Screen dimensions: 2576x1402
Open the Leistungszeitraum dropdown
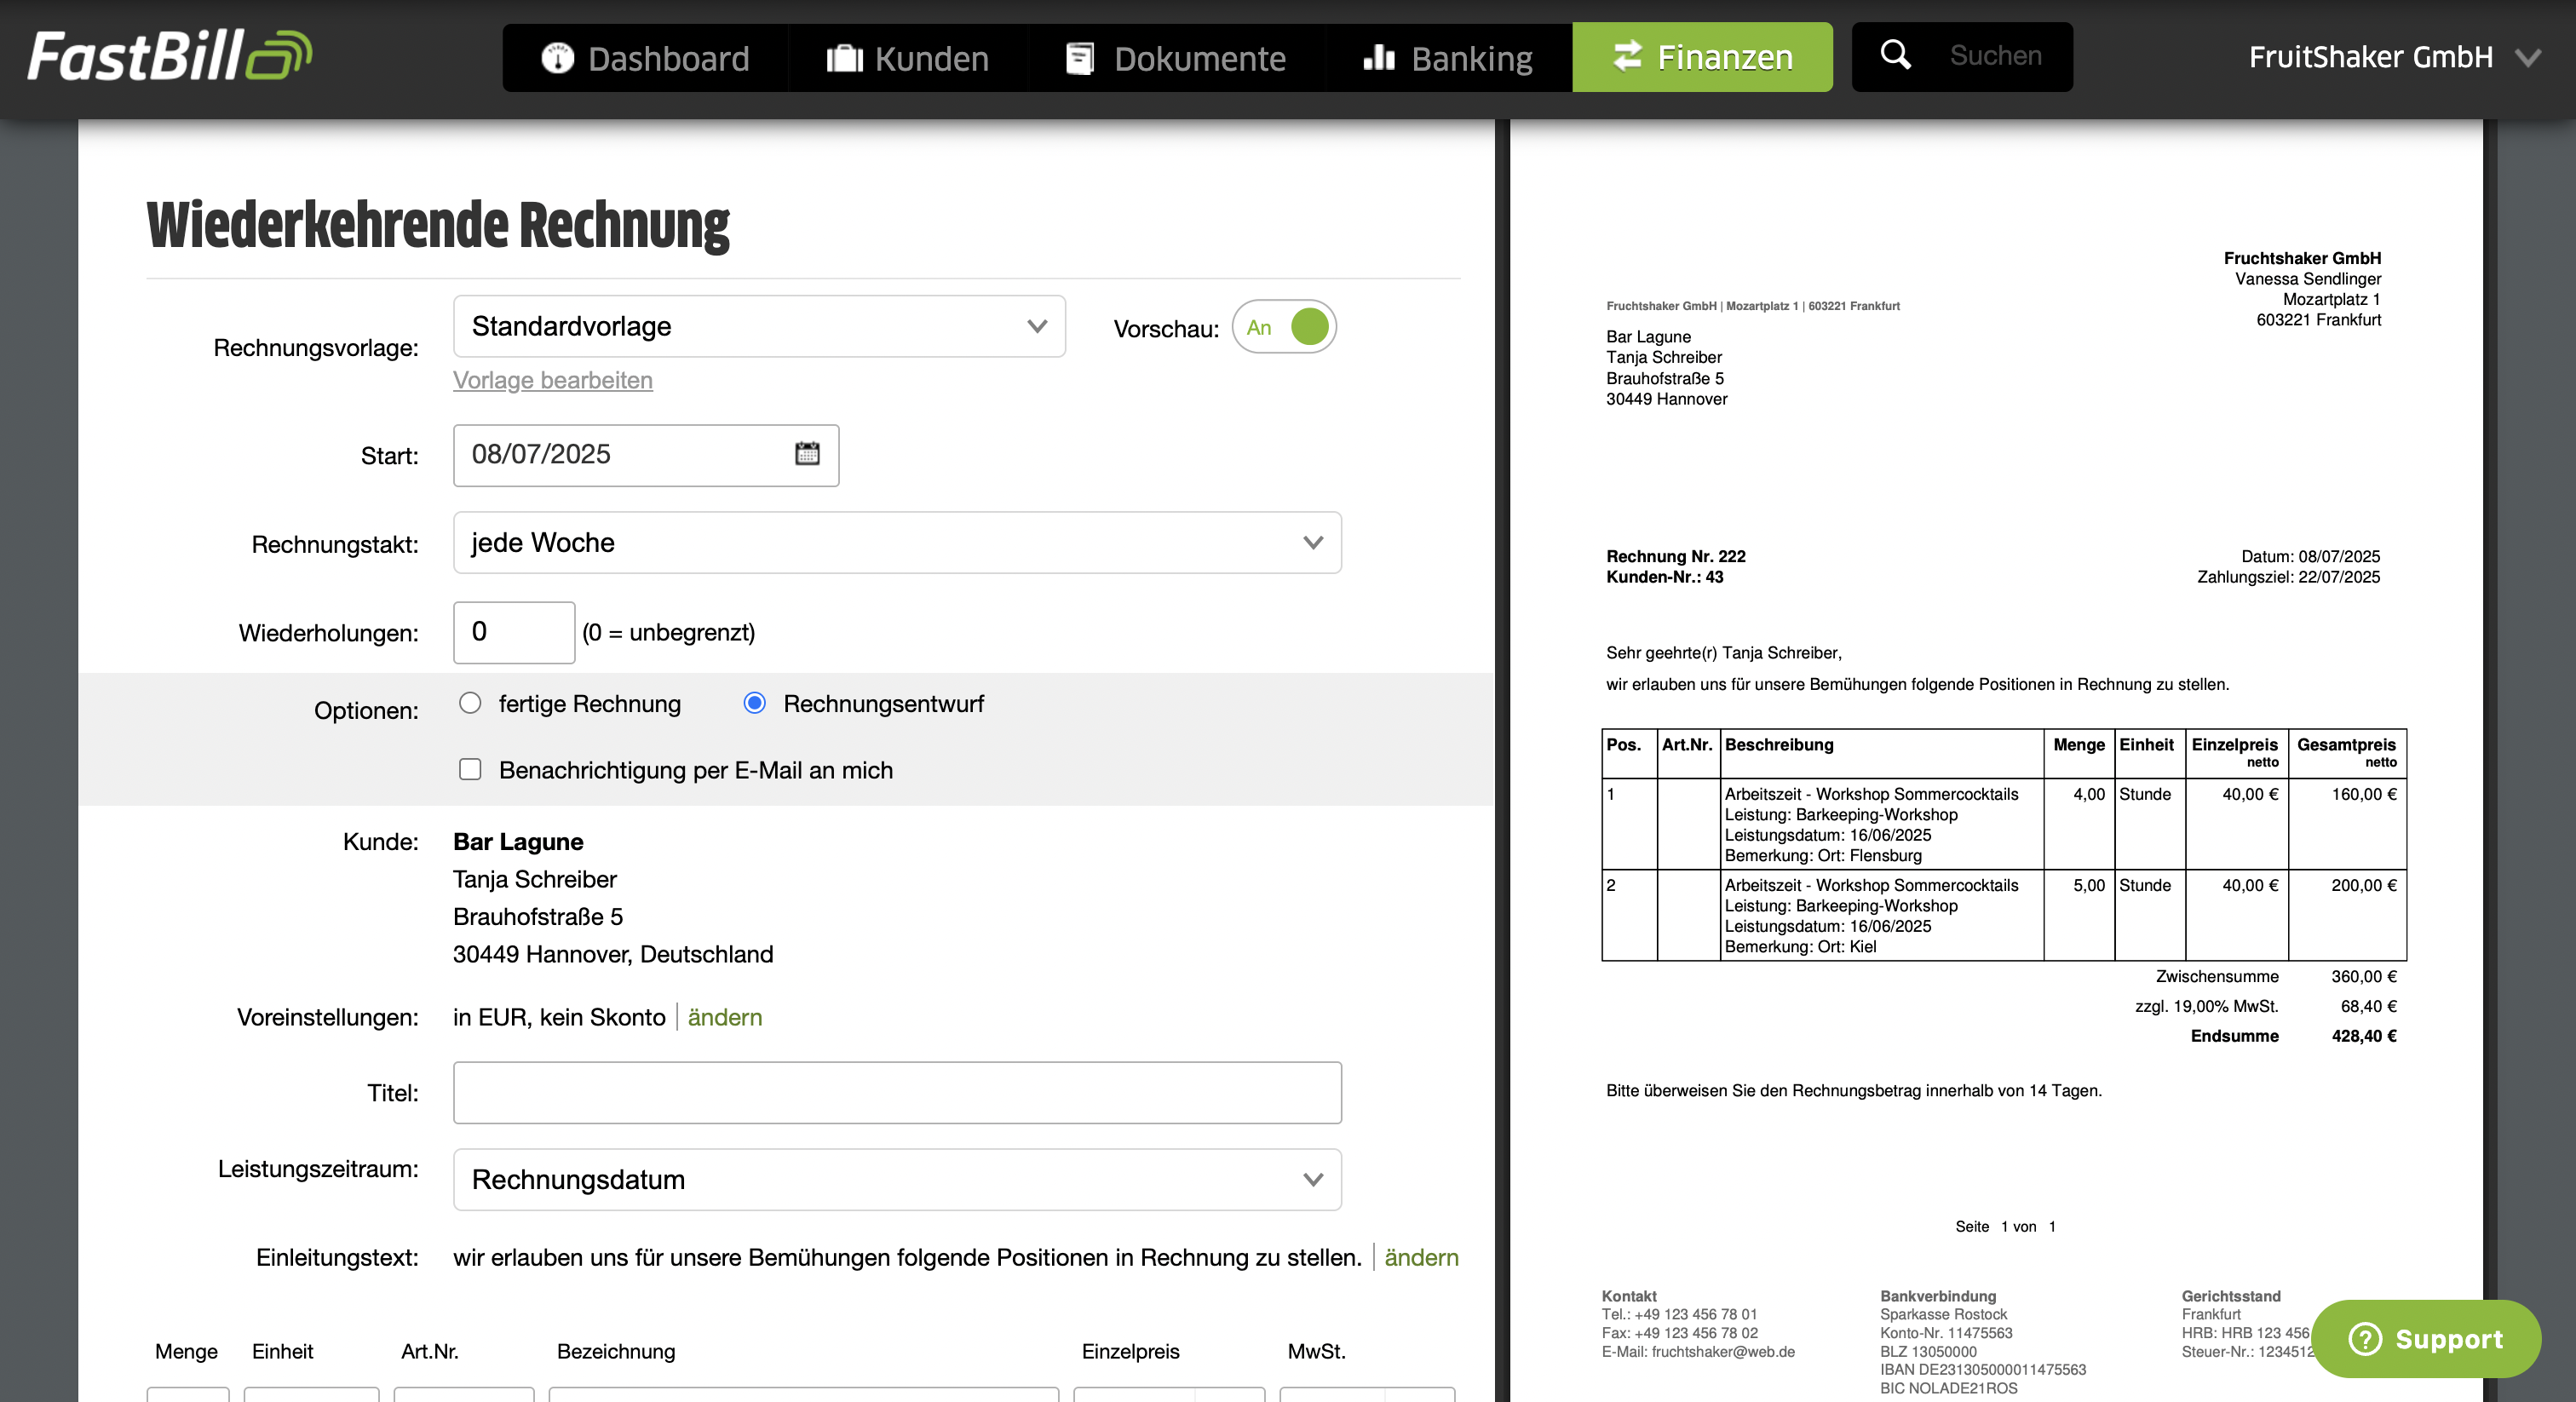[x=897, y=1180]
